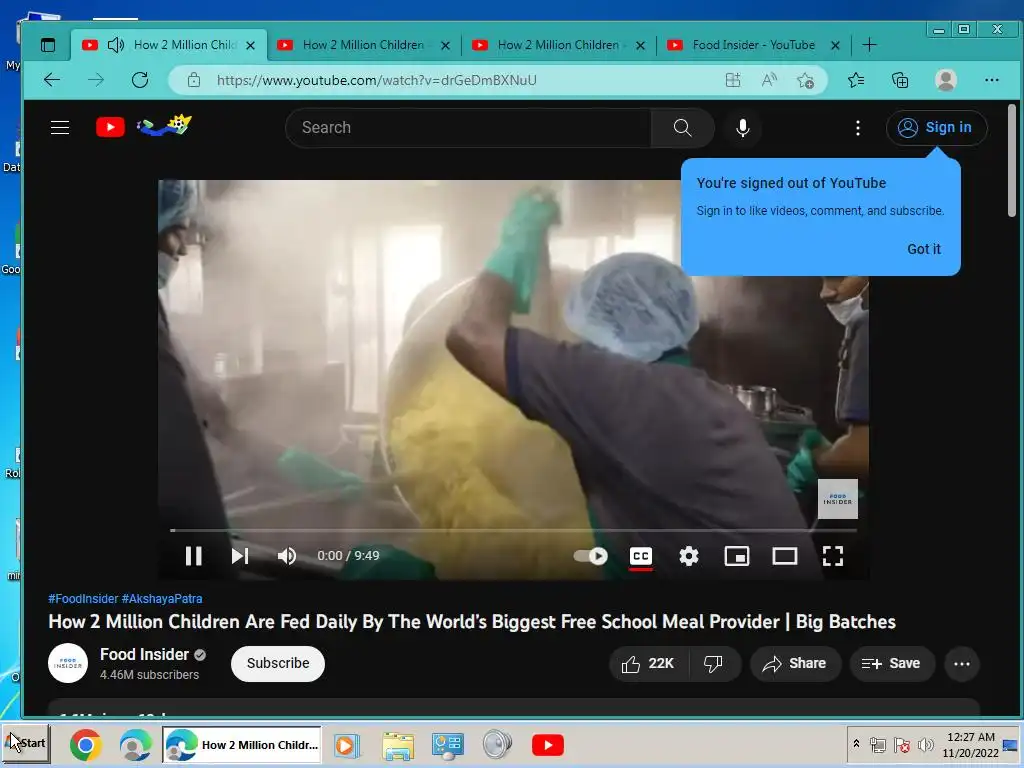
Task: Open the video player settings gear
Action: (689, 556)
